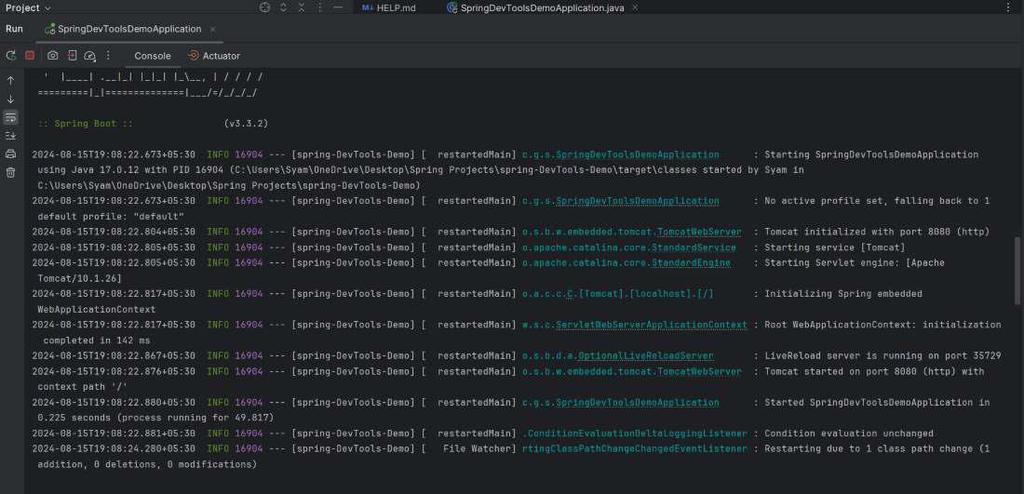Click timestamp 2024-08-15T19:08:24.280+05:30

113,450
